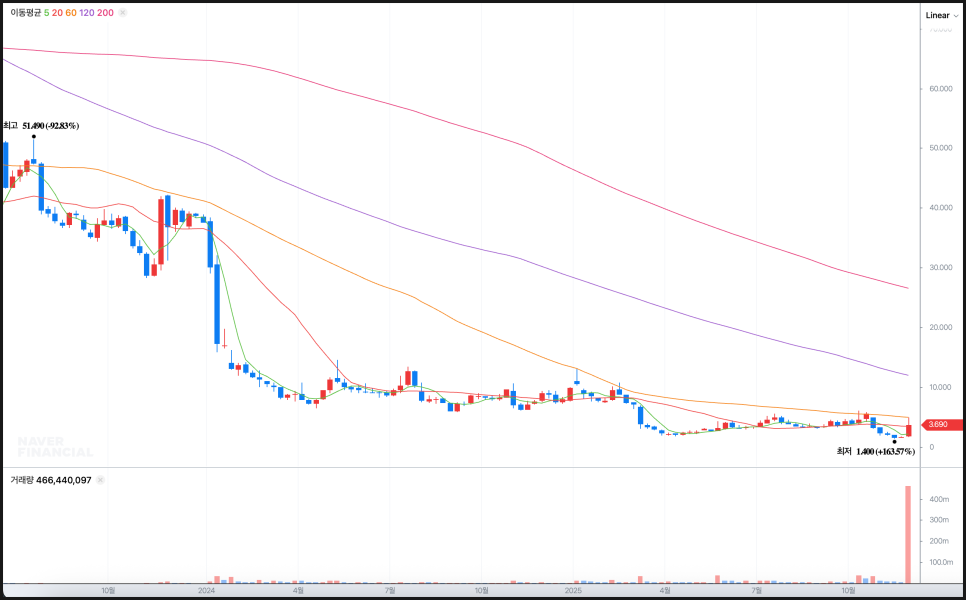Click the pink 200-day moving average label
966x600 pixels.
pyautogui.click(x=105, y=13)
